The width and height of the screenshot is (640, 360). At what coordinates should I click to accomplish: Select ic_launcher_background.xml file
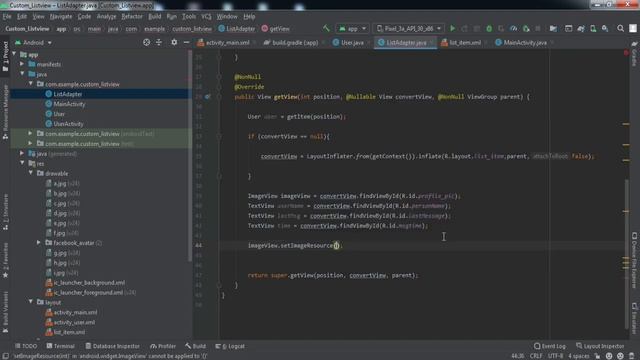(x=89, y=282)
